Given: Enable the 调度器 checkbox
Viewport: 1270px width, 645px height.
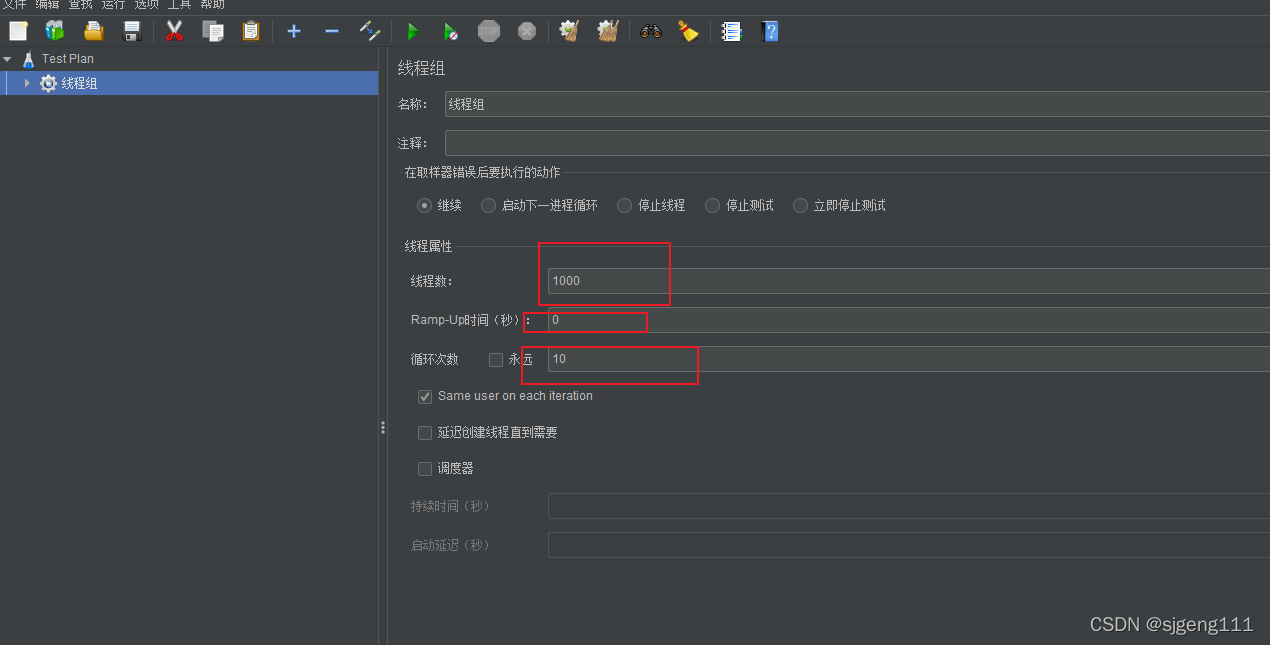Looking at the screenshot, I should coord(425,468).
